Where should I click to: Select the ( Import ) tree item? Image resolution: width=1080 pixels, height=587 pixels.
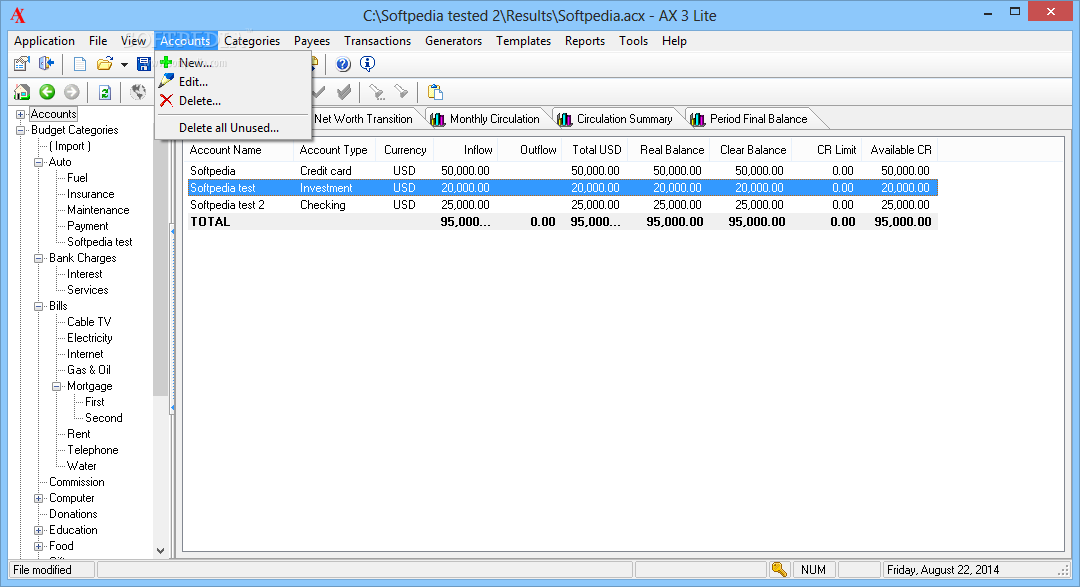point(70,146)
